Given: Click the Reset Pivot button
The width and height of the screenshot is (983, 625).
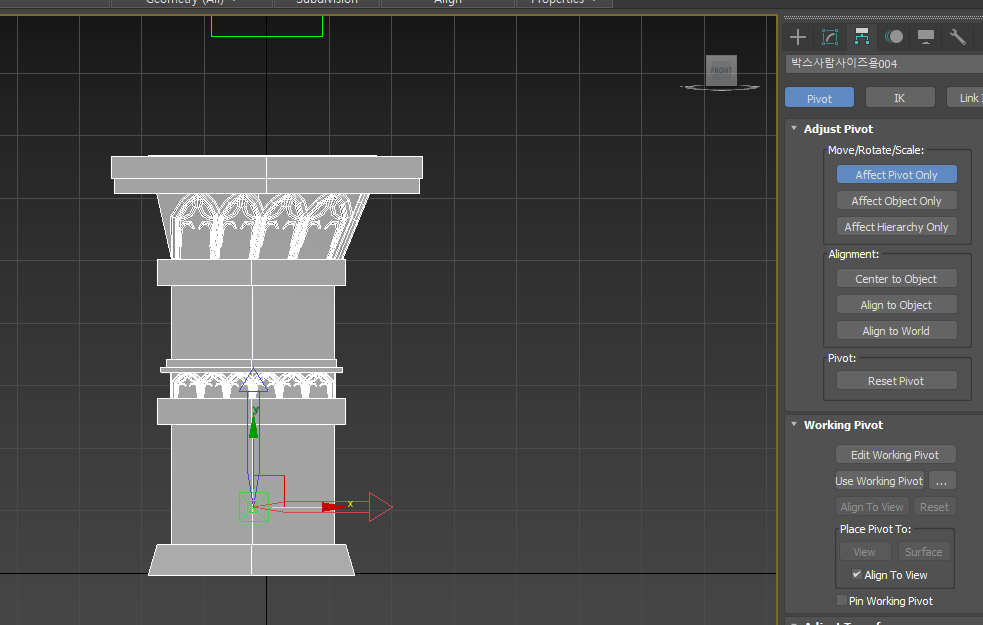Looking at the screenshot, I should pyautogui.click(x=896, y=381).
